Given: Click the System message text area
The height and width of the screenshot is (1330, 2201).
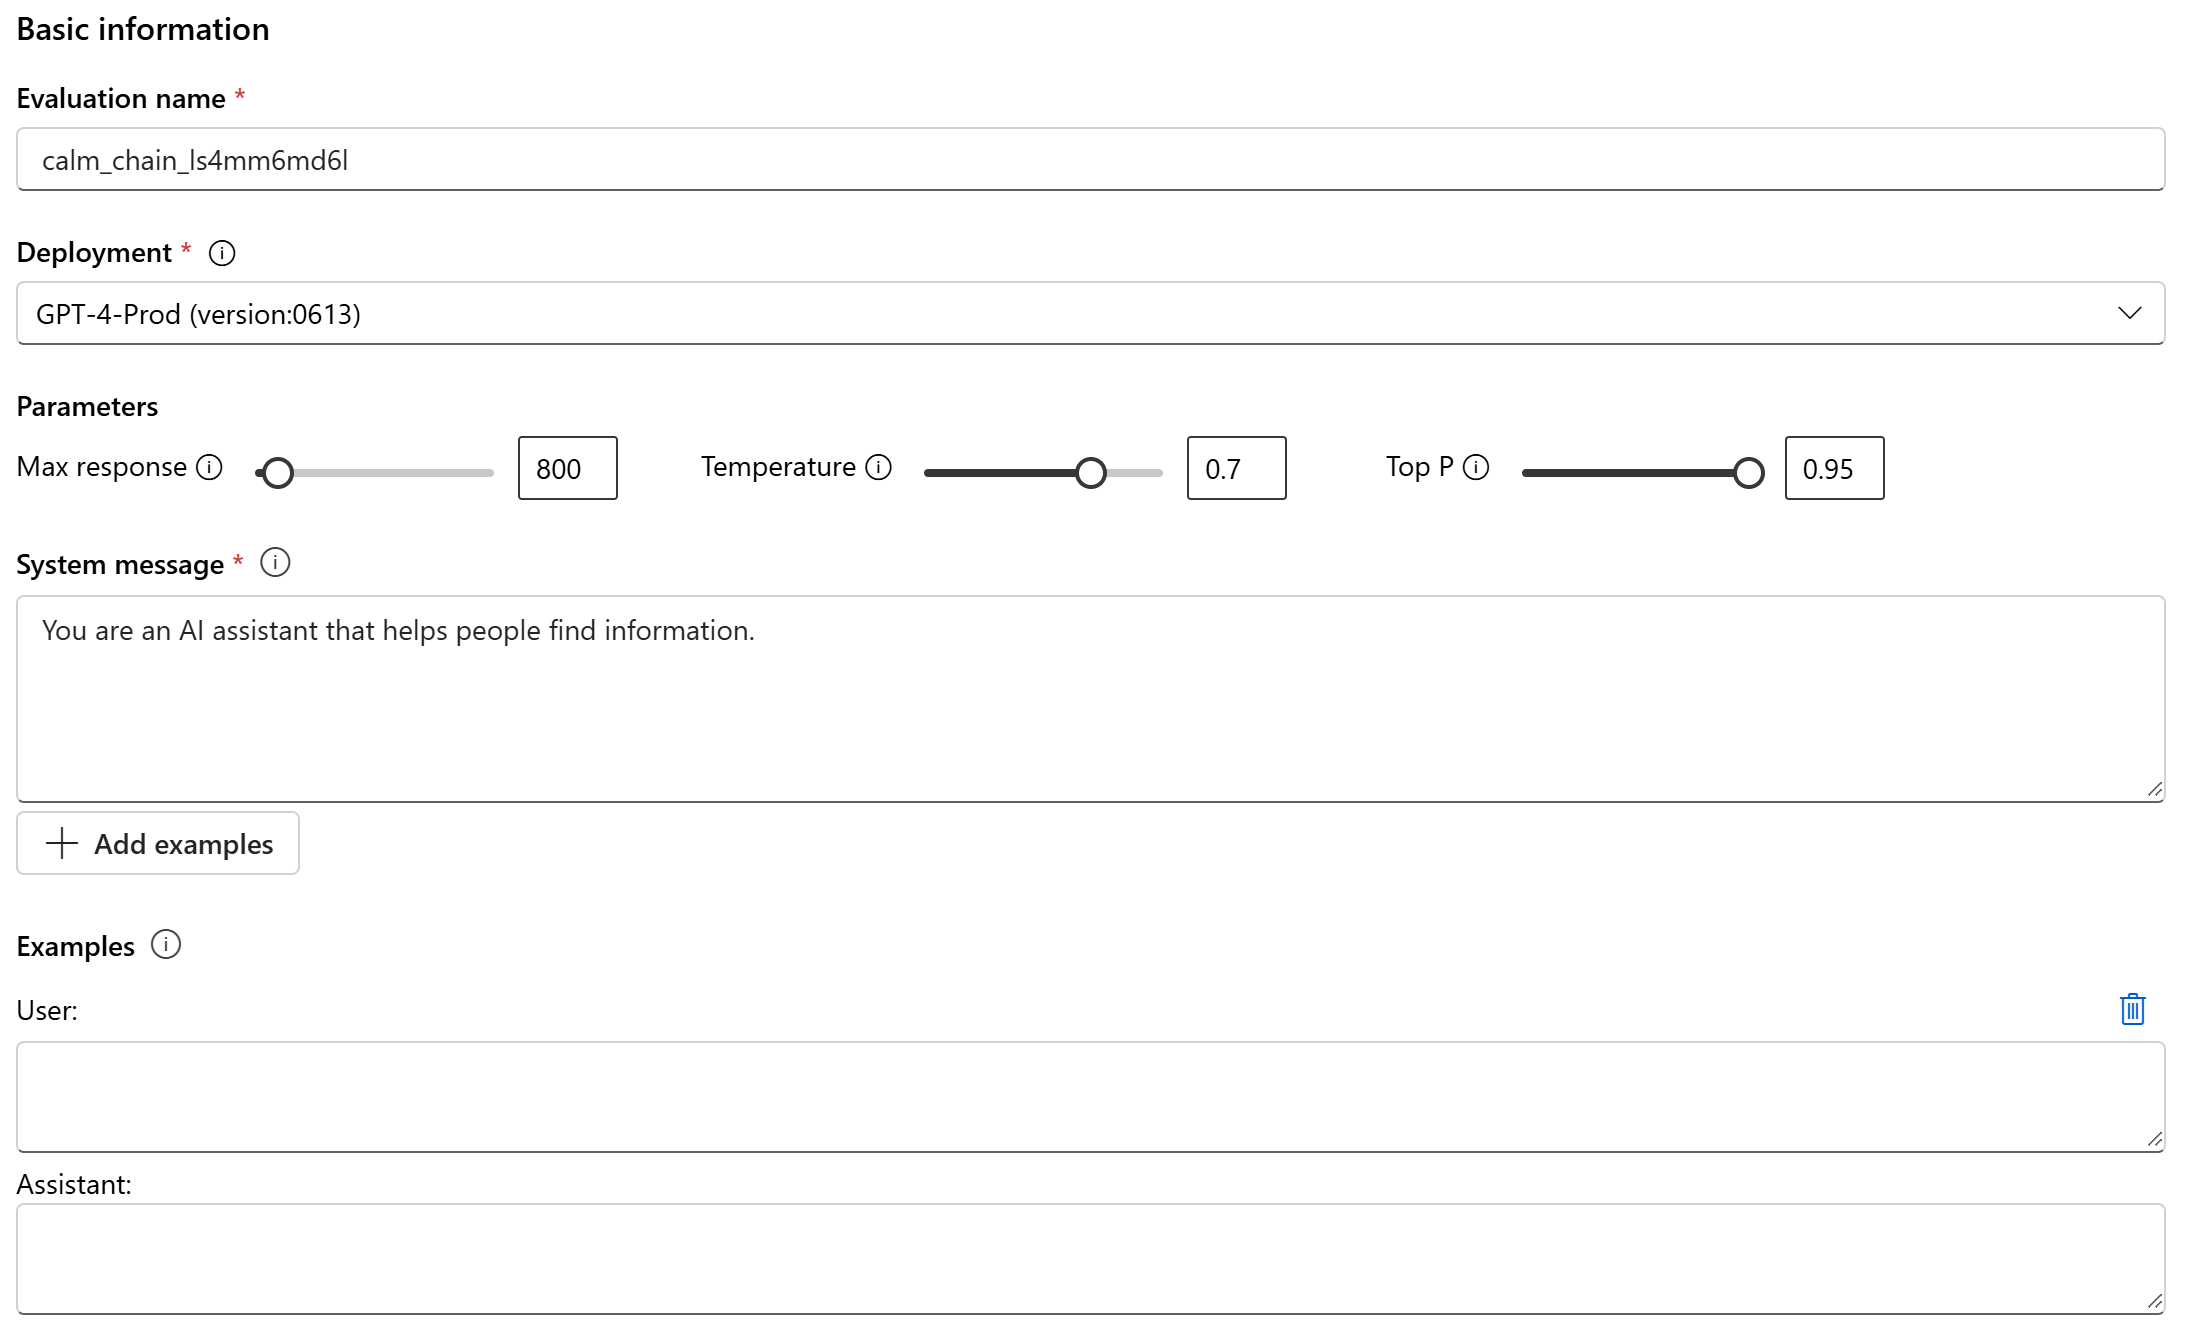Looking at the screenshot, I should (1090, 698).
